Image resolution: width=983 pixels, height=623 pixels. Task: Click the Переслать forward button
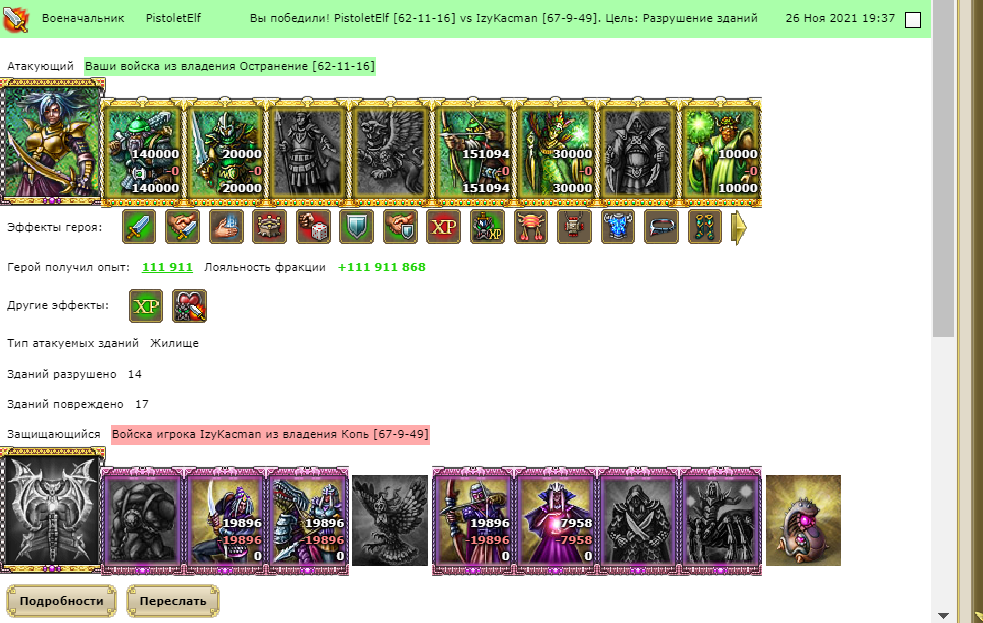point(173,601)
